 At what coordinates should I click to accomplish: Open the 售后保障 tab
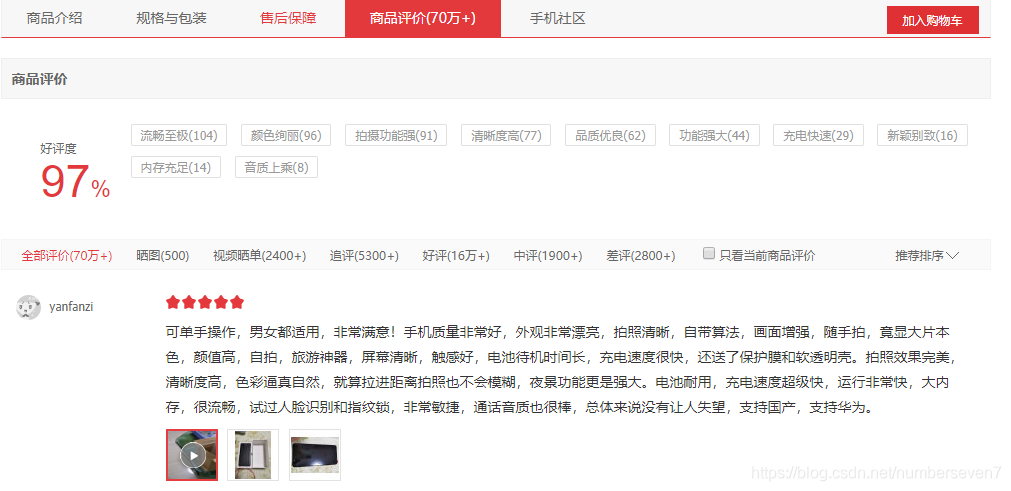[x=288, y=18]
